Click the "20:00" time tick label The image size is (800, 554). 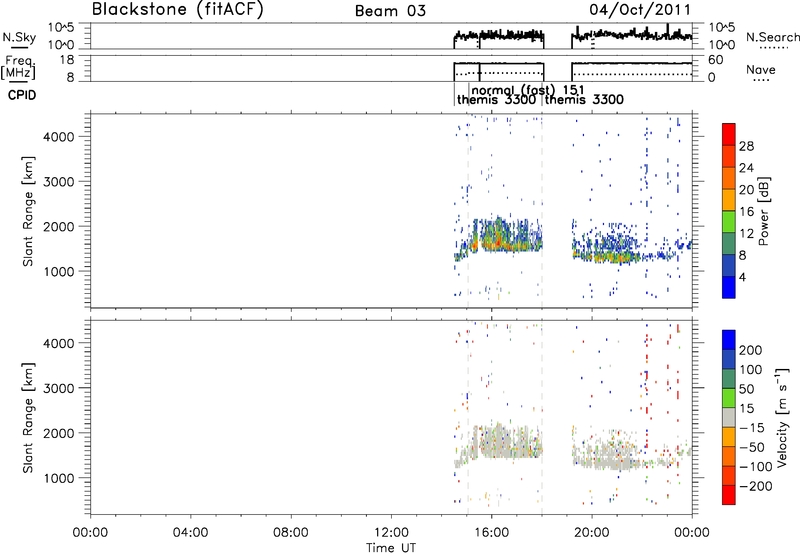click(x=591, y=533)
